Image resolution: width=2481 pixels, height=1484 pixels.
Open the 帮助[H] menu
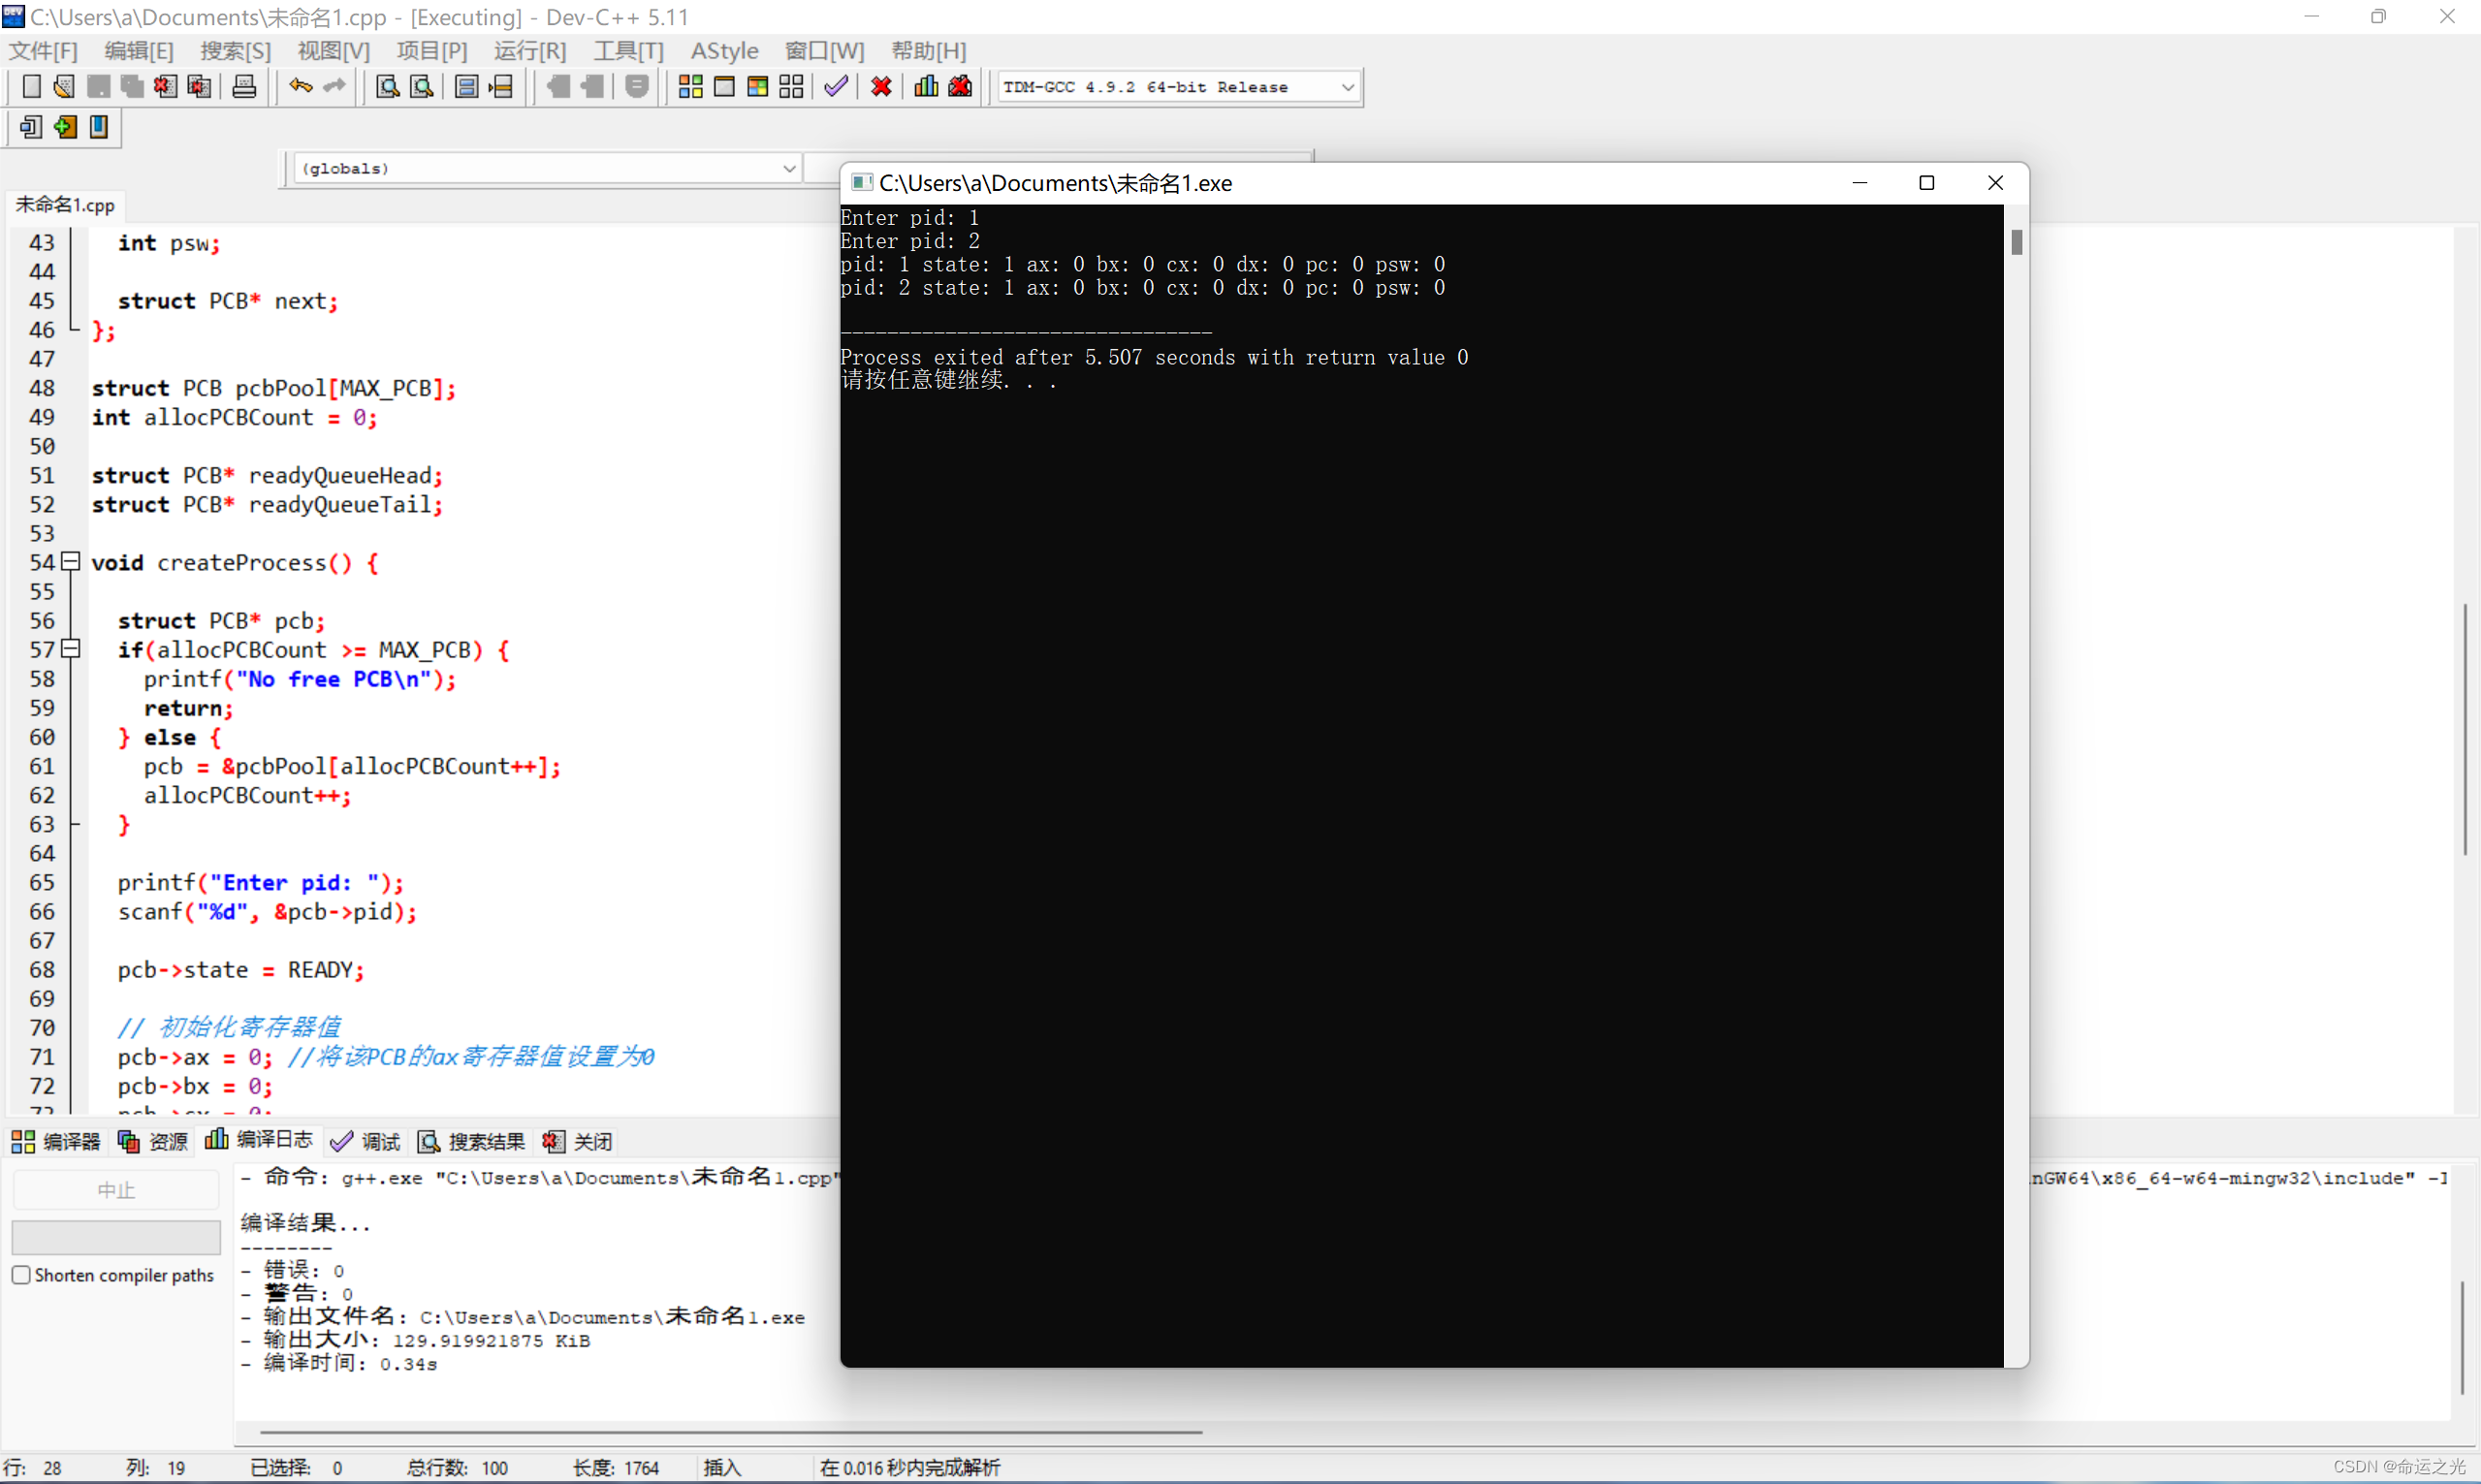coord(929,51)
